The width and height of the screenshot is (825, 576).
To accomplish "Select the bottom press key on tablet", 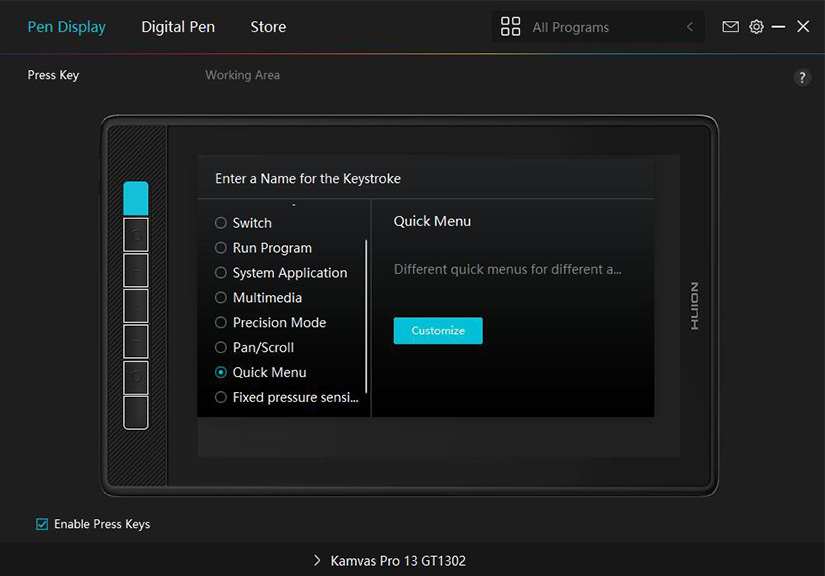I will click(136, 412).
